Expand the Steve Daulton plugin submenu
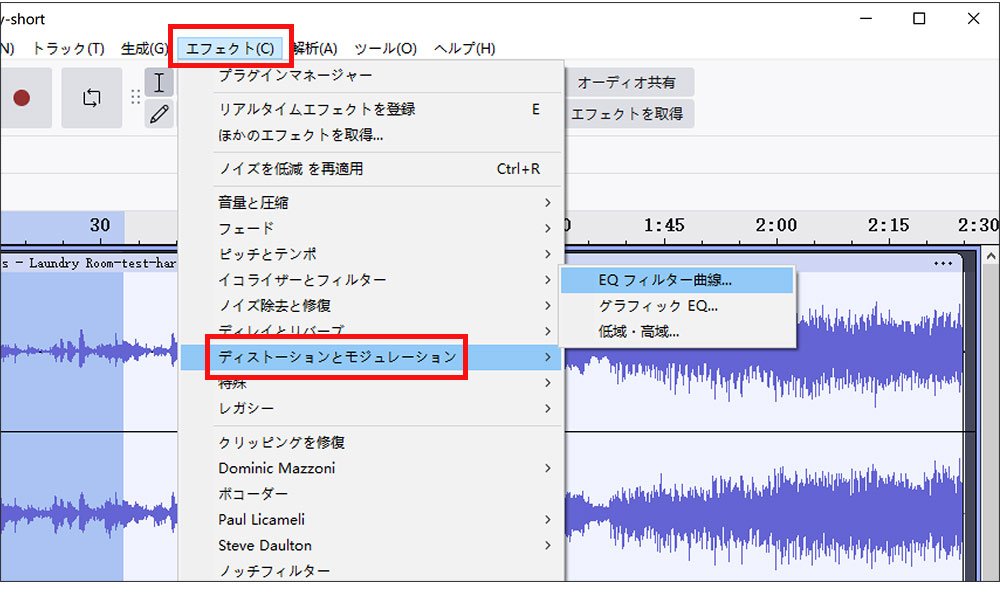 point(282,545)
